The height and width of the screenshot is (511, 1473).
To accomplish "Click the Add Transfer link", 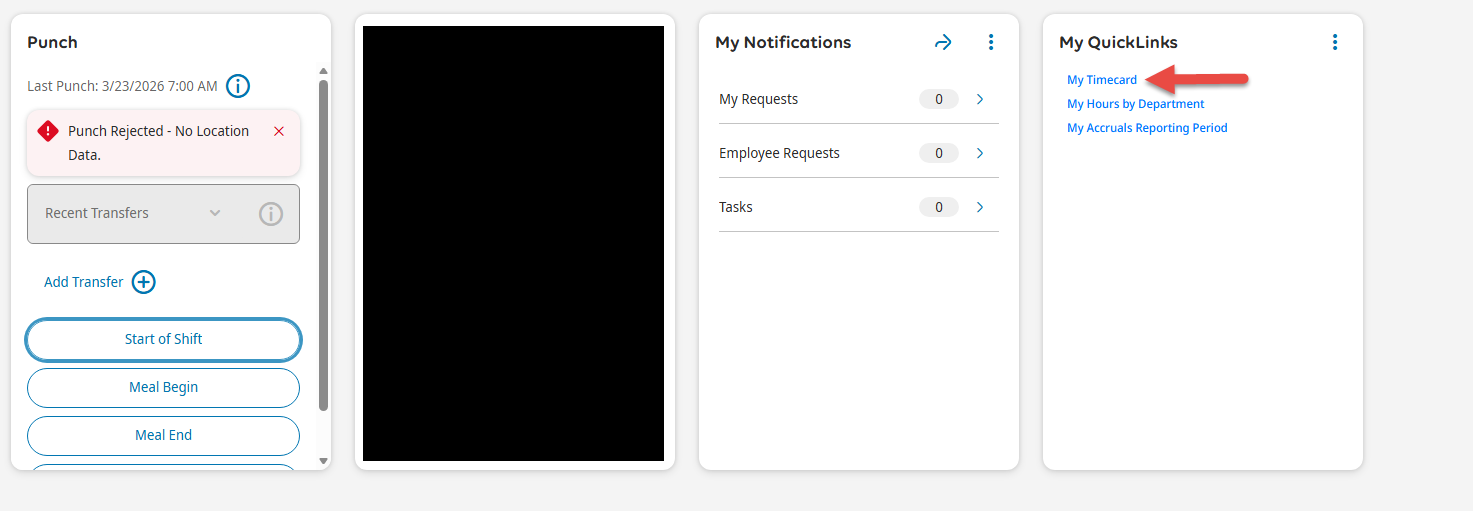I will (x=84, y=282).
